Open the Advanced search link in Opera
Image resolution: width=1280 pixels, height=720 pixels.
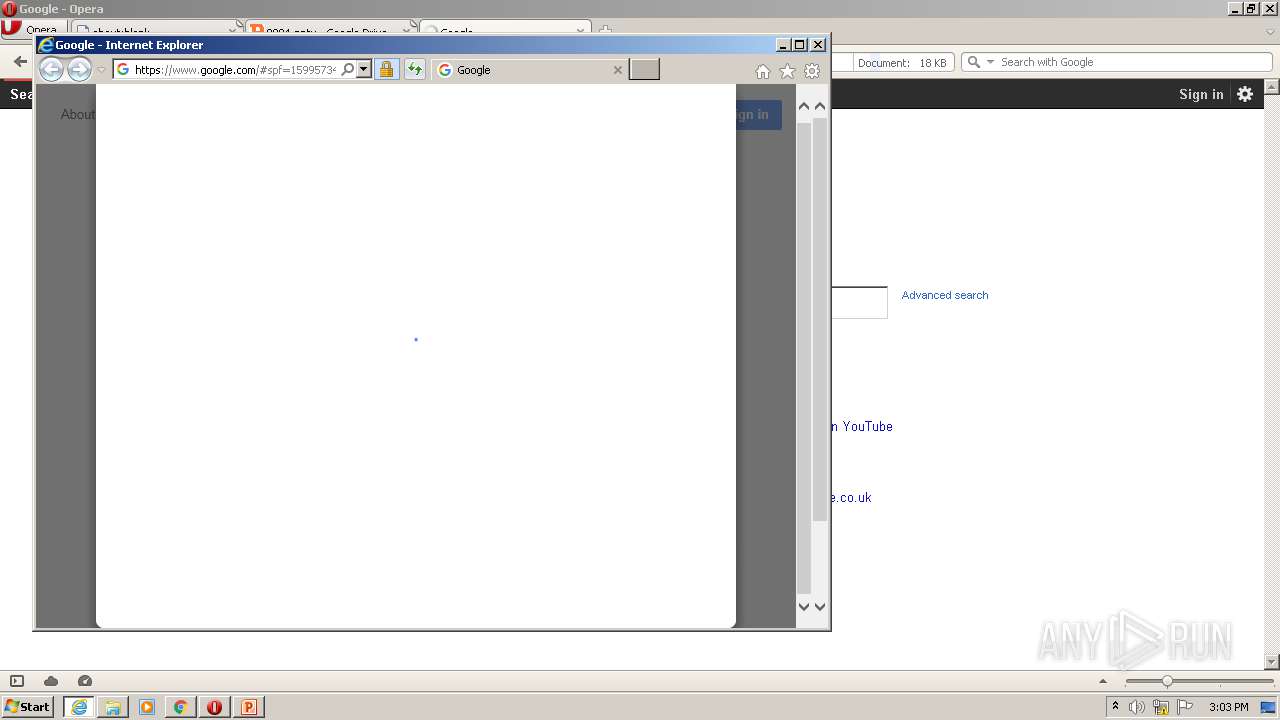tap(945, 295)
